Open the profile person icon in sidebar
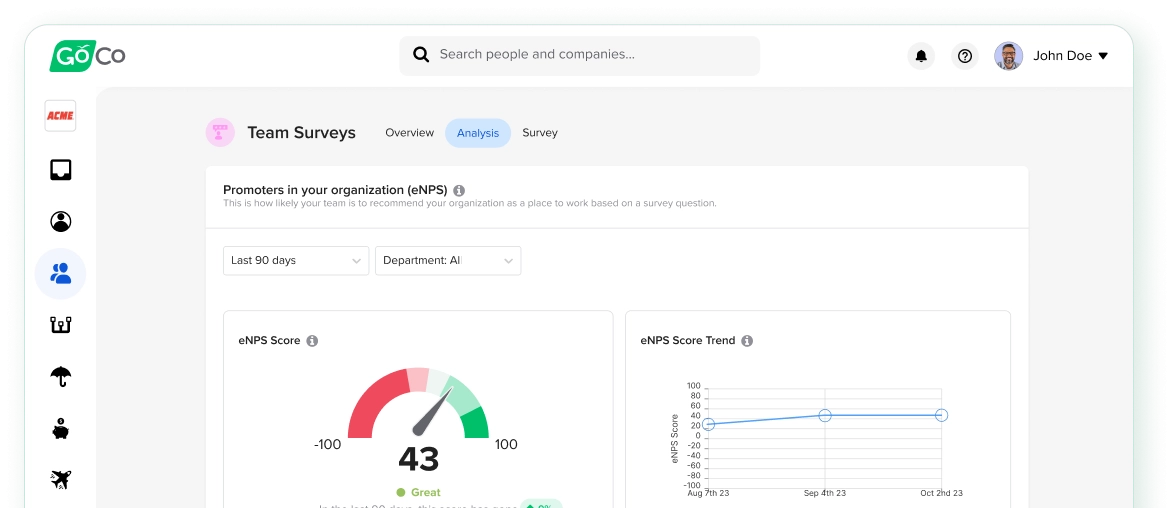 [x=61, y=221]
